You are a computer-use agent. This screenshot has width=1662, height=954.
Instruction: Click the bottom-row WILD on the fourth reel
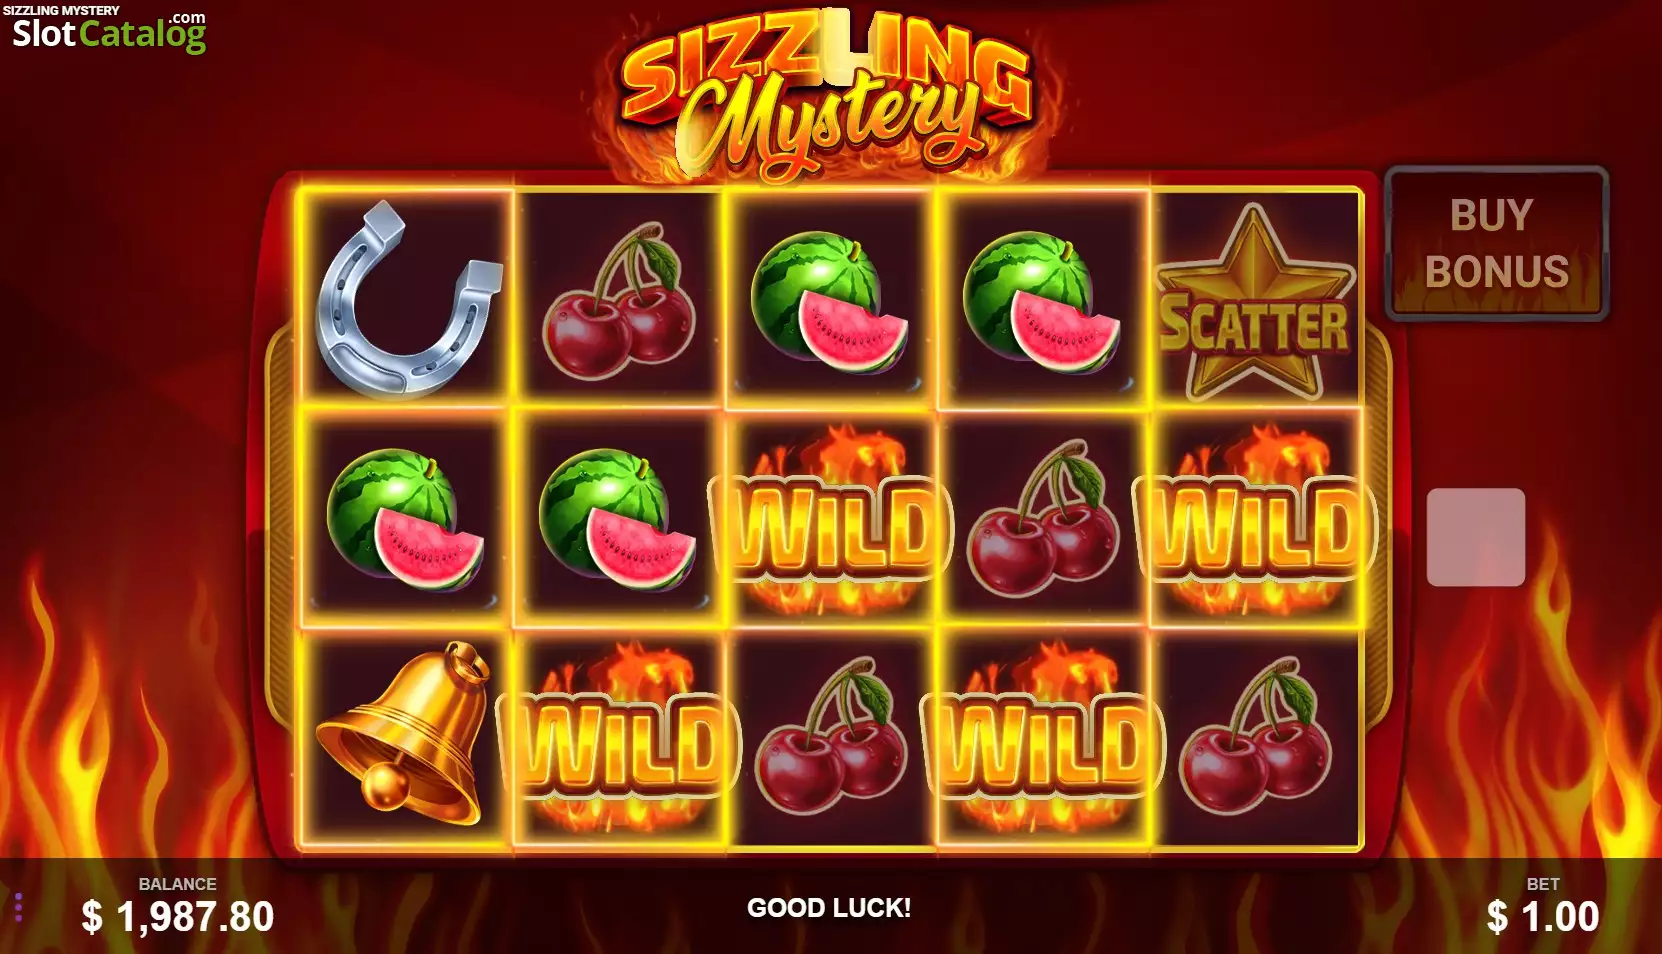click(x=1042, y=740)
